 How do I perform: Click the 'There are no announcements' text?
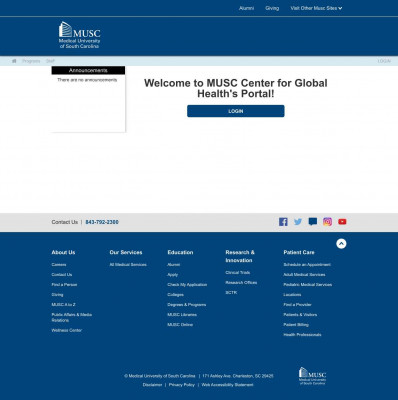point(87,80)
